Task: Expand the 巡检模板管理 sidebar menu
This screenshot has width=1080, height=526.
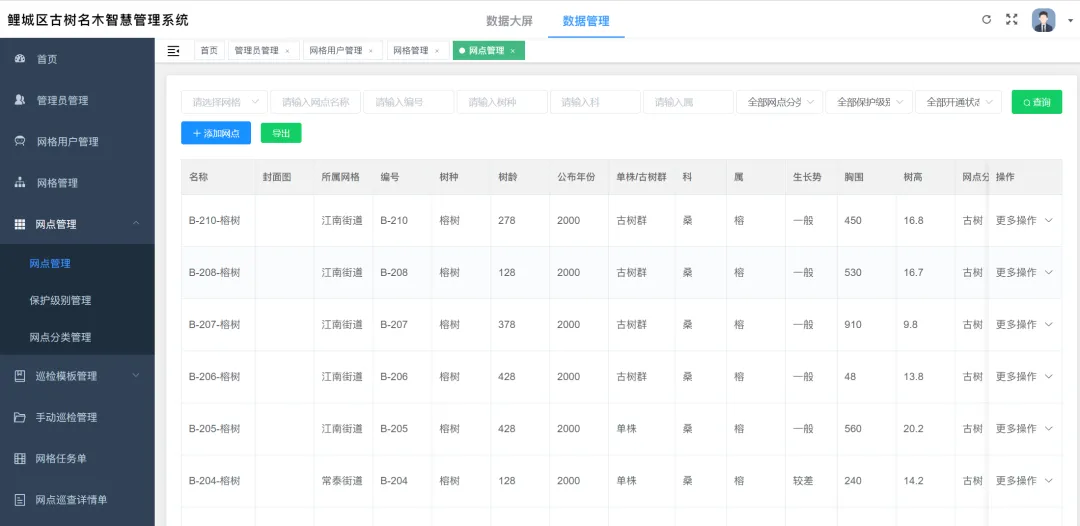Action: pos(136,375)
